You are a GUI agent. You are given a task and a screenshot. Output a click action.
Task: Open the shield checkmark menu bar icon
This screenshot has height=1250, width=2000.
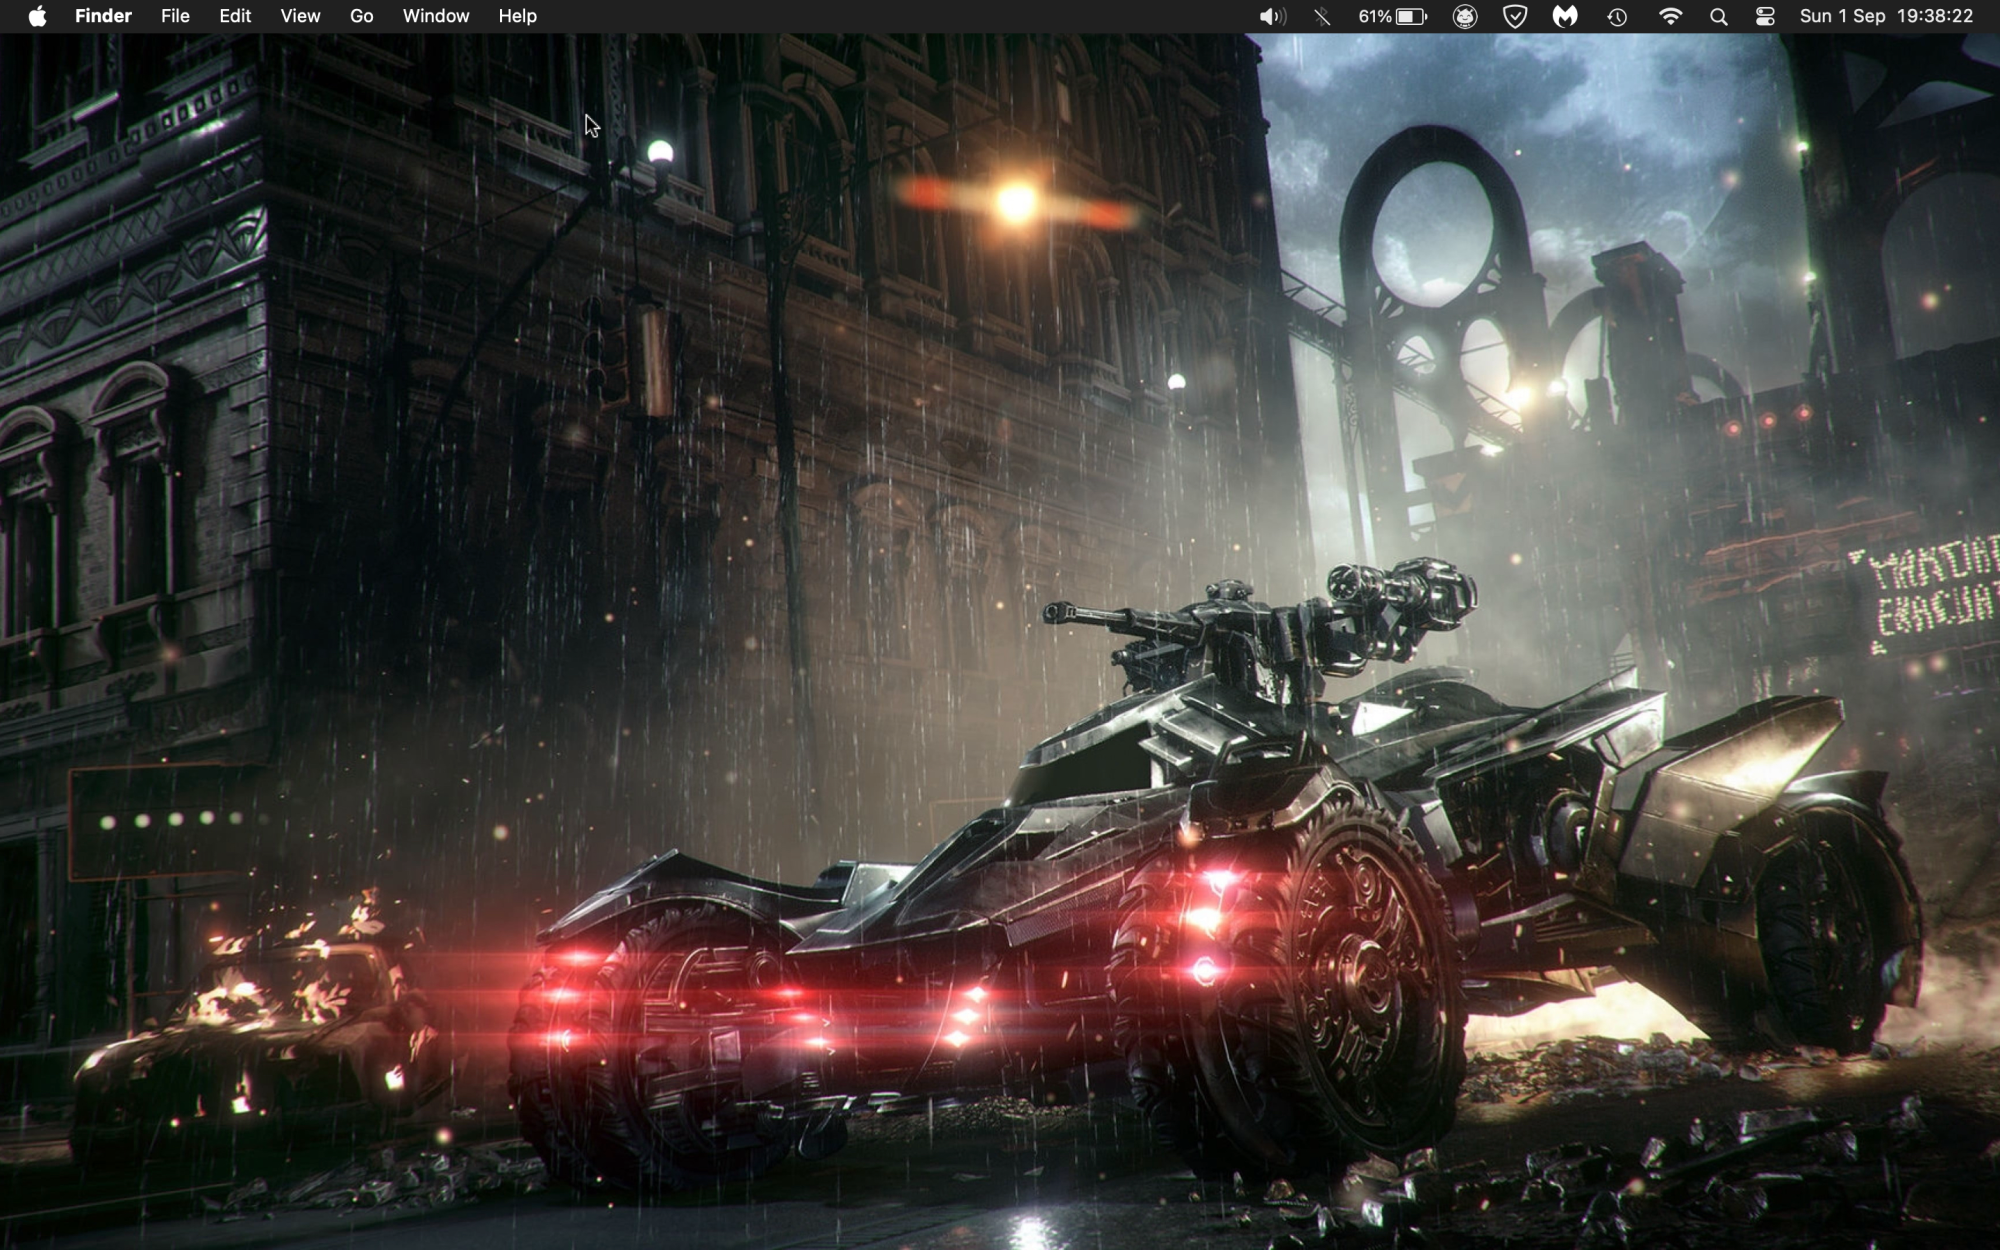click(1515, 16)
